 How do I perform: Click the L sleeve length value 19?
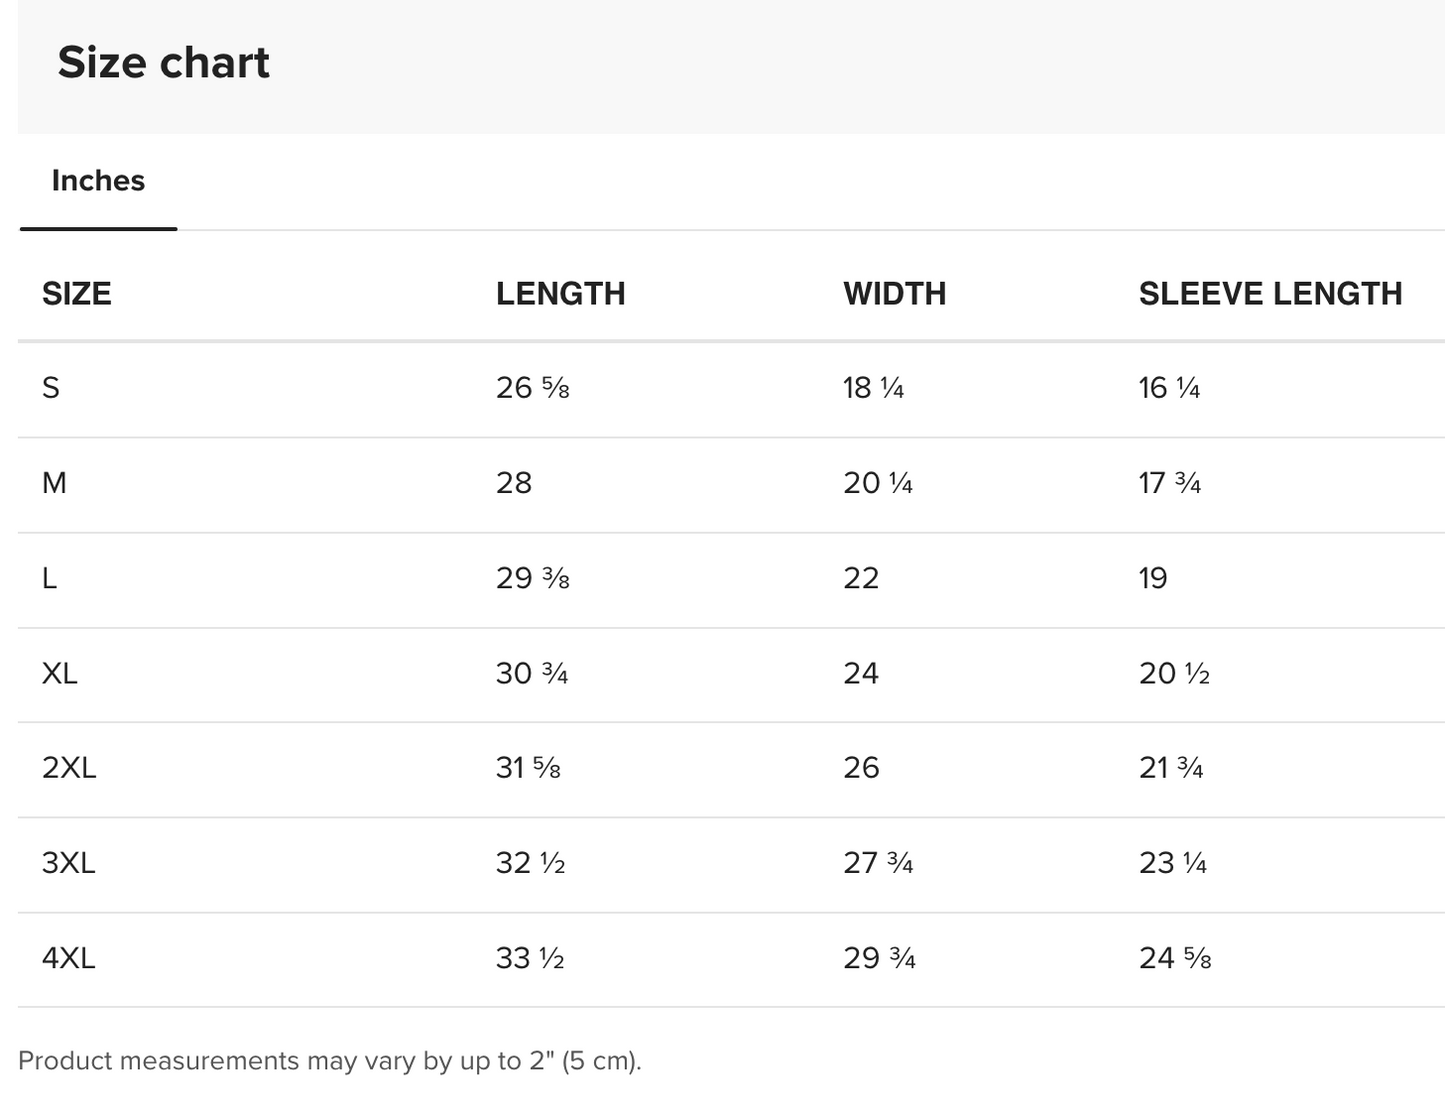pos(1153,578)
